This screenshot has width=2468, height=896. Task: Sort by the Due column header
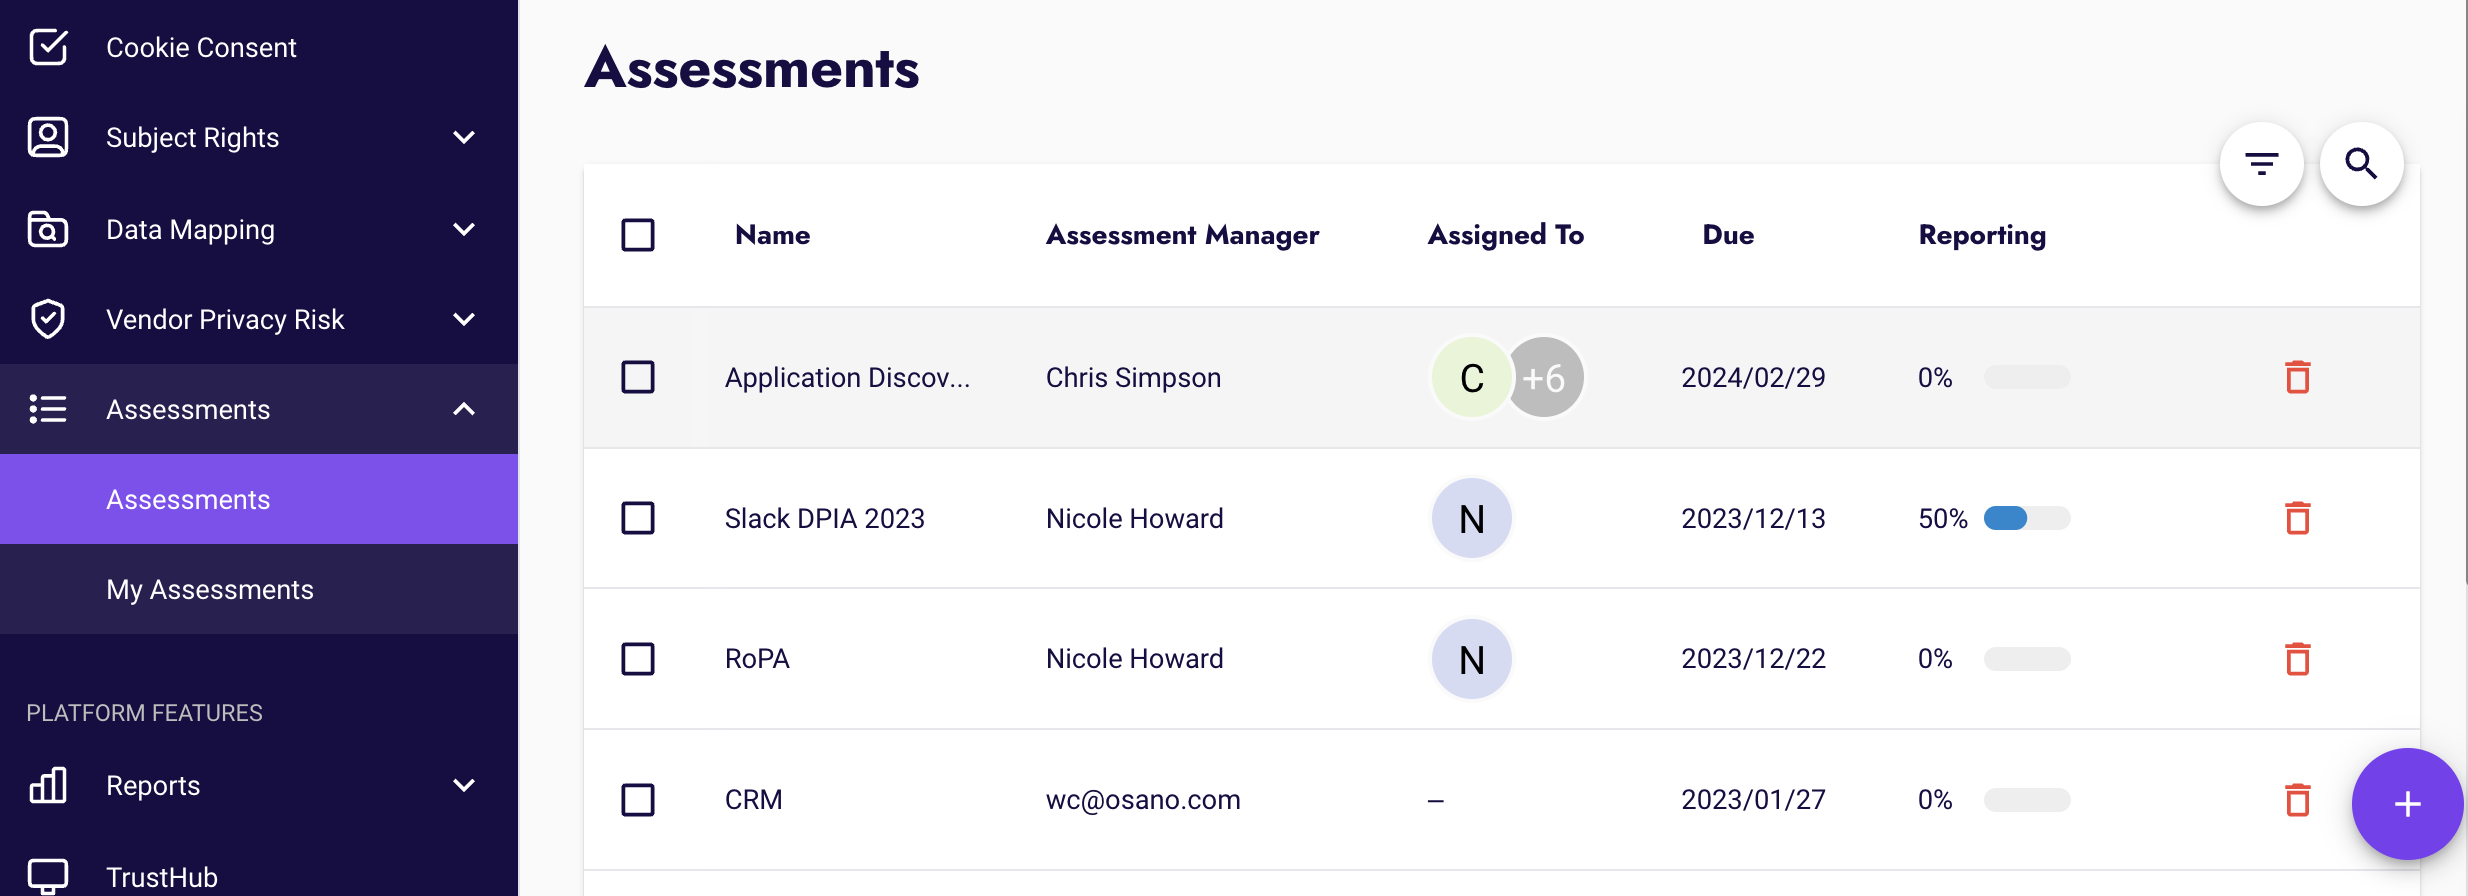click(1728, 235)
